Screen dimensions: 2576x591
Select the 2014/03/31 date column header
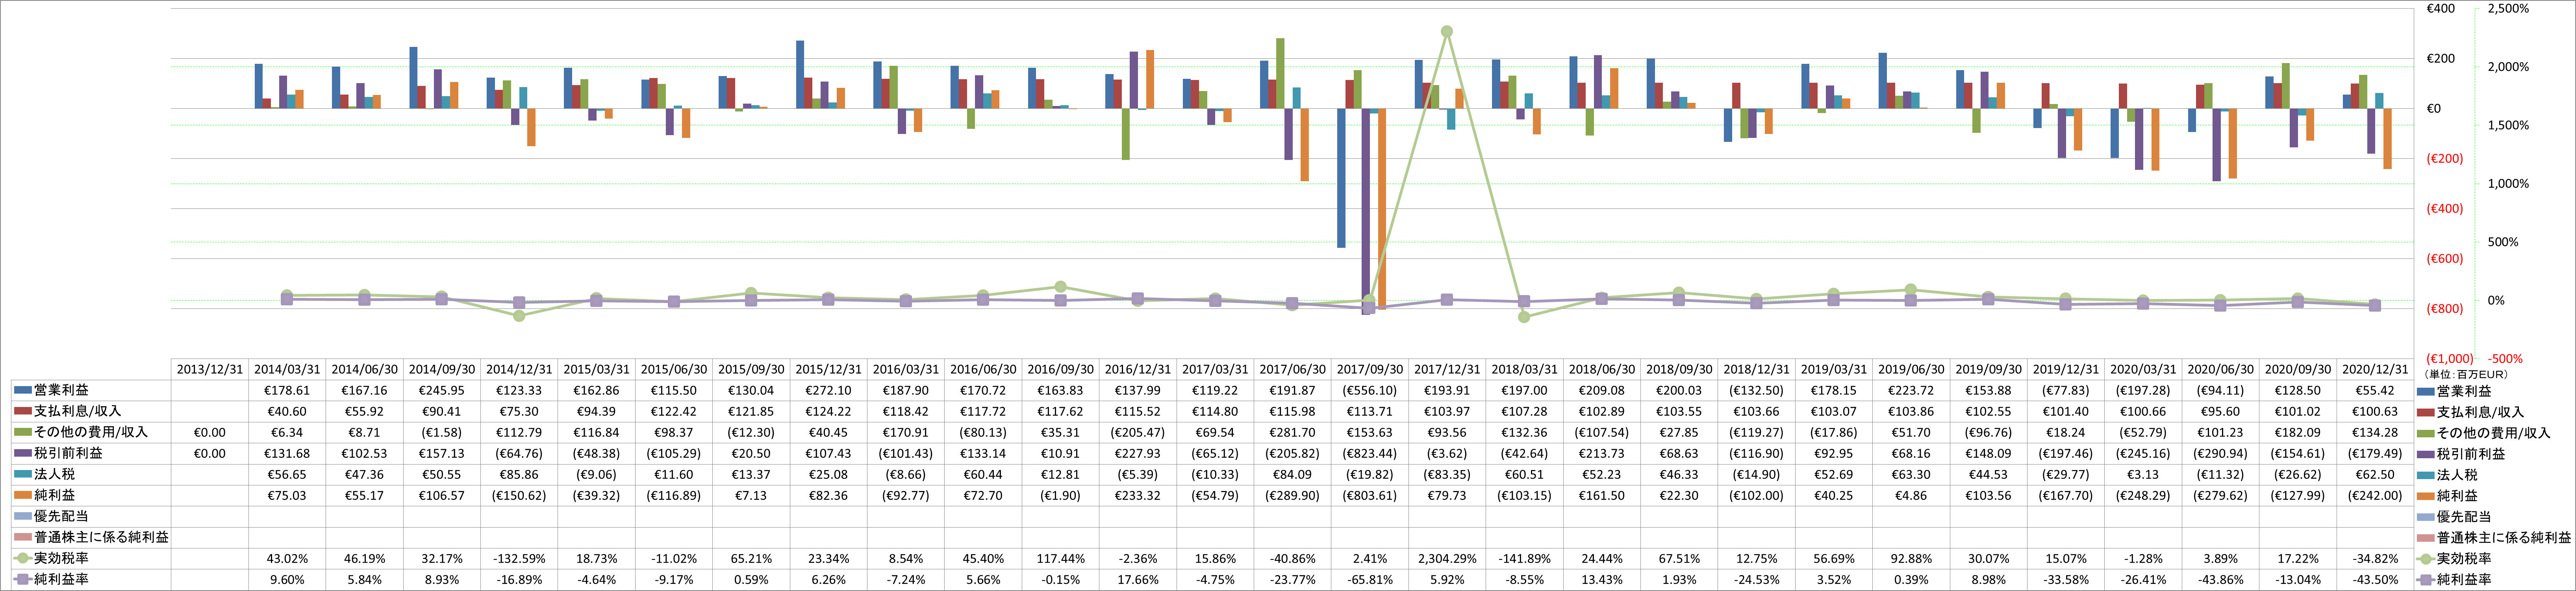tap(287, 369)
